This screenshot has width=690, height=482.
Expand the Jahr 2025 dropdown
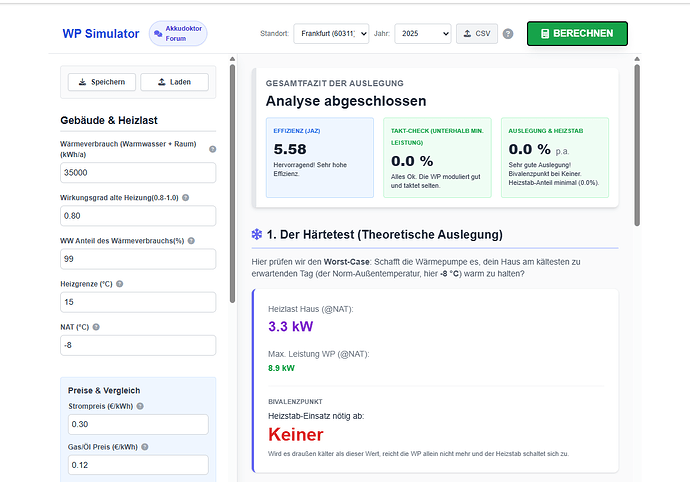[x=423, y=34]
